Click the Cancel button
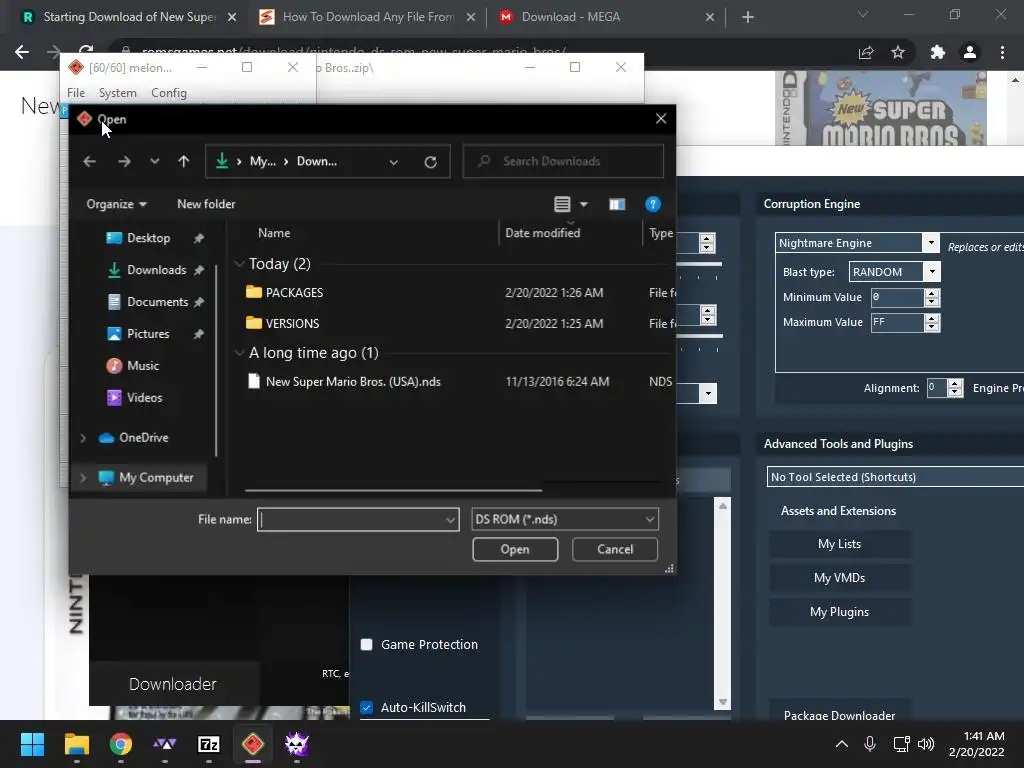 tap(615, 549)
